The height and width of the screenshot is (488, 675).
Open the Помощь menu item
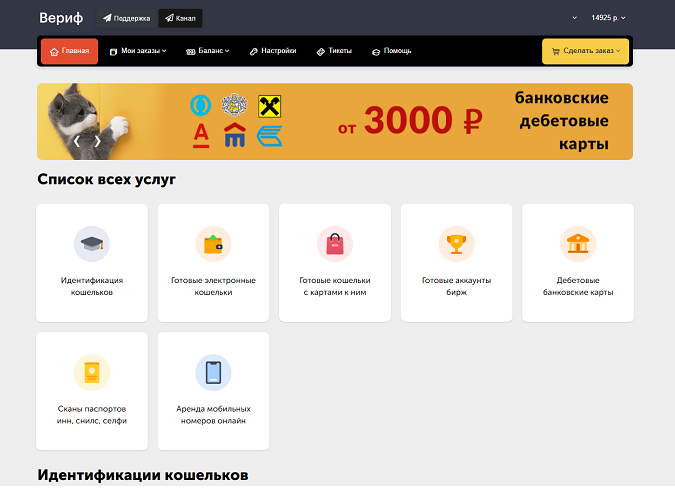(392, 51)
